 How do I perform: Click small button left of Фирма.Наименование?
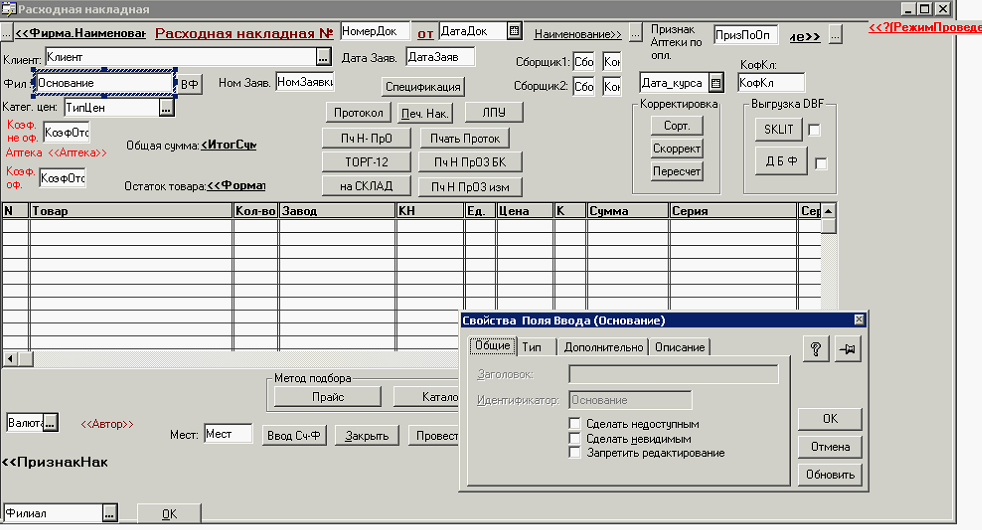click(x=6, y=32)
